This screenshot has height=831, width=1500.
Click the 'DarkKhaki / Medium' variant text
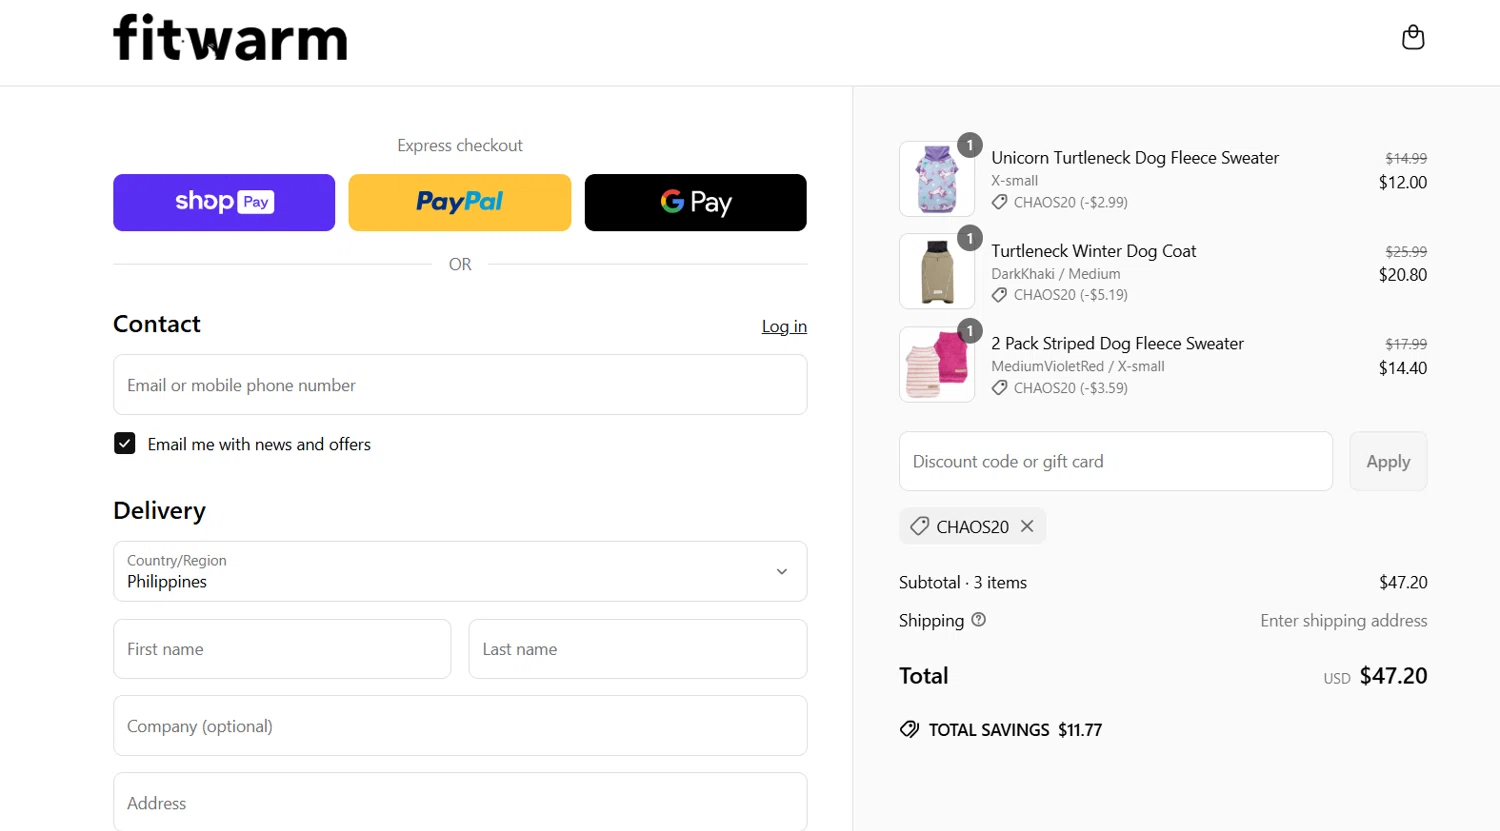tap(1056, 274)
